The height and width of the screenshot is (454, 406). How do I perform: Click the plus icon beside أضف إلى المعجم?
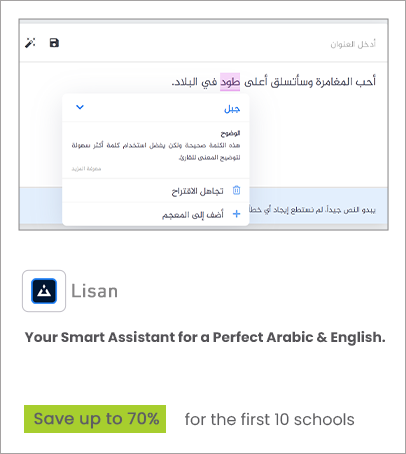236,214
